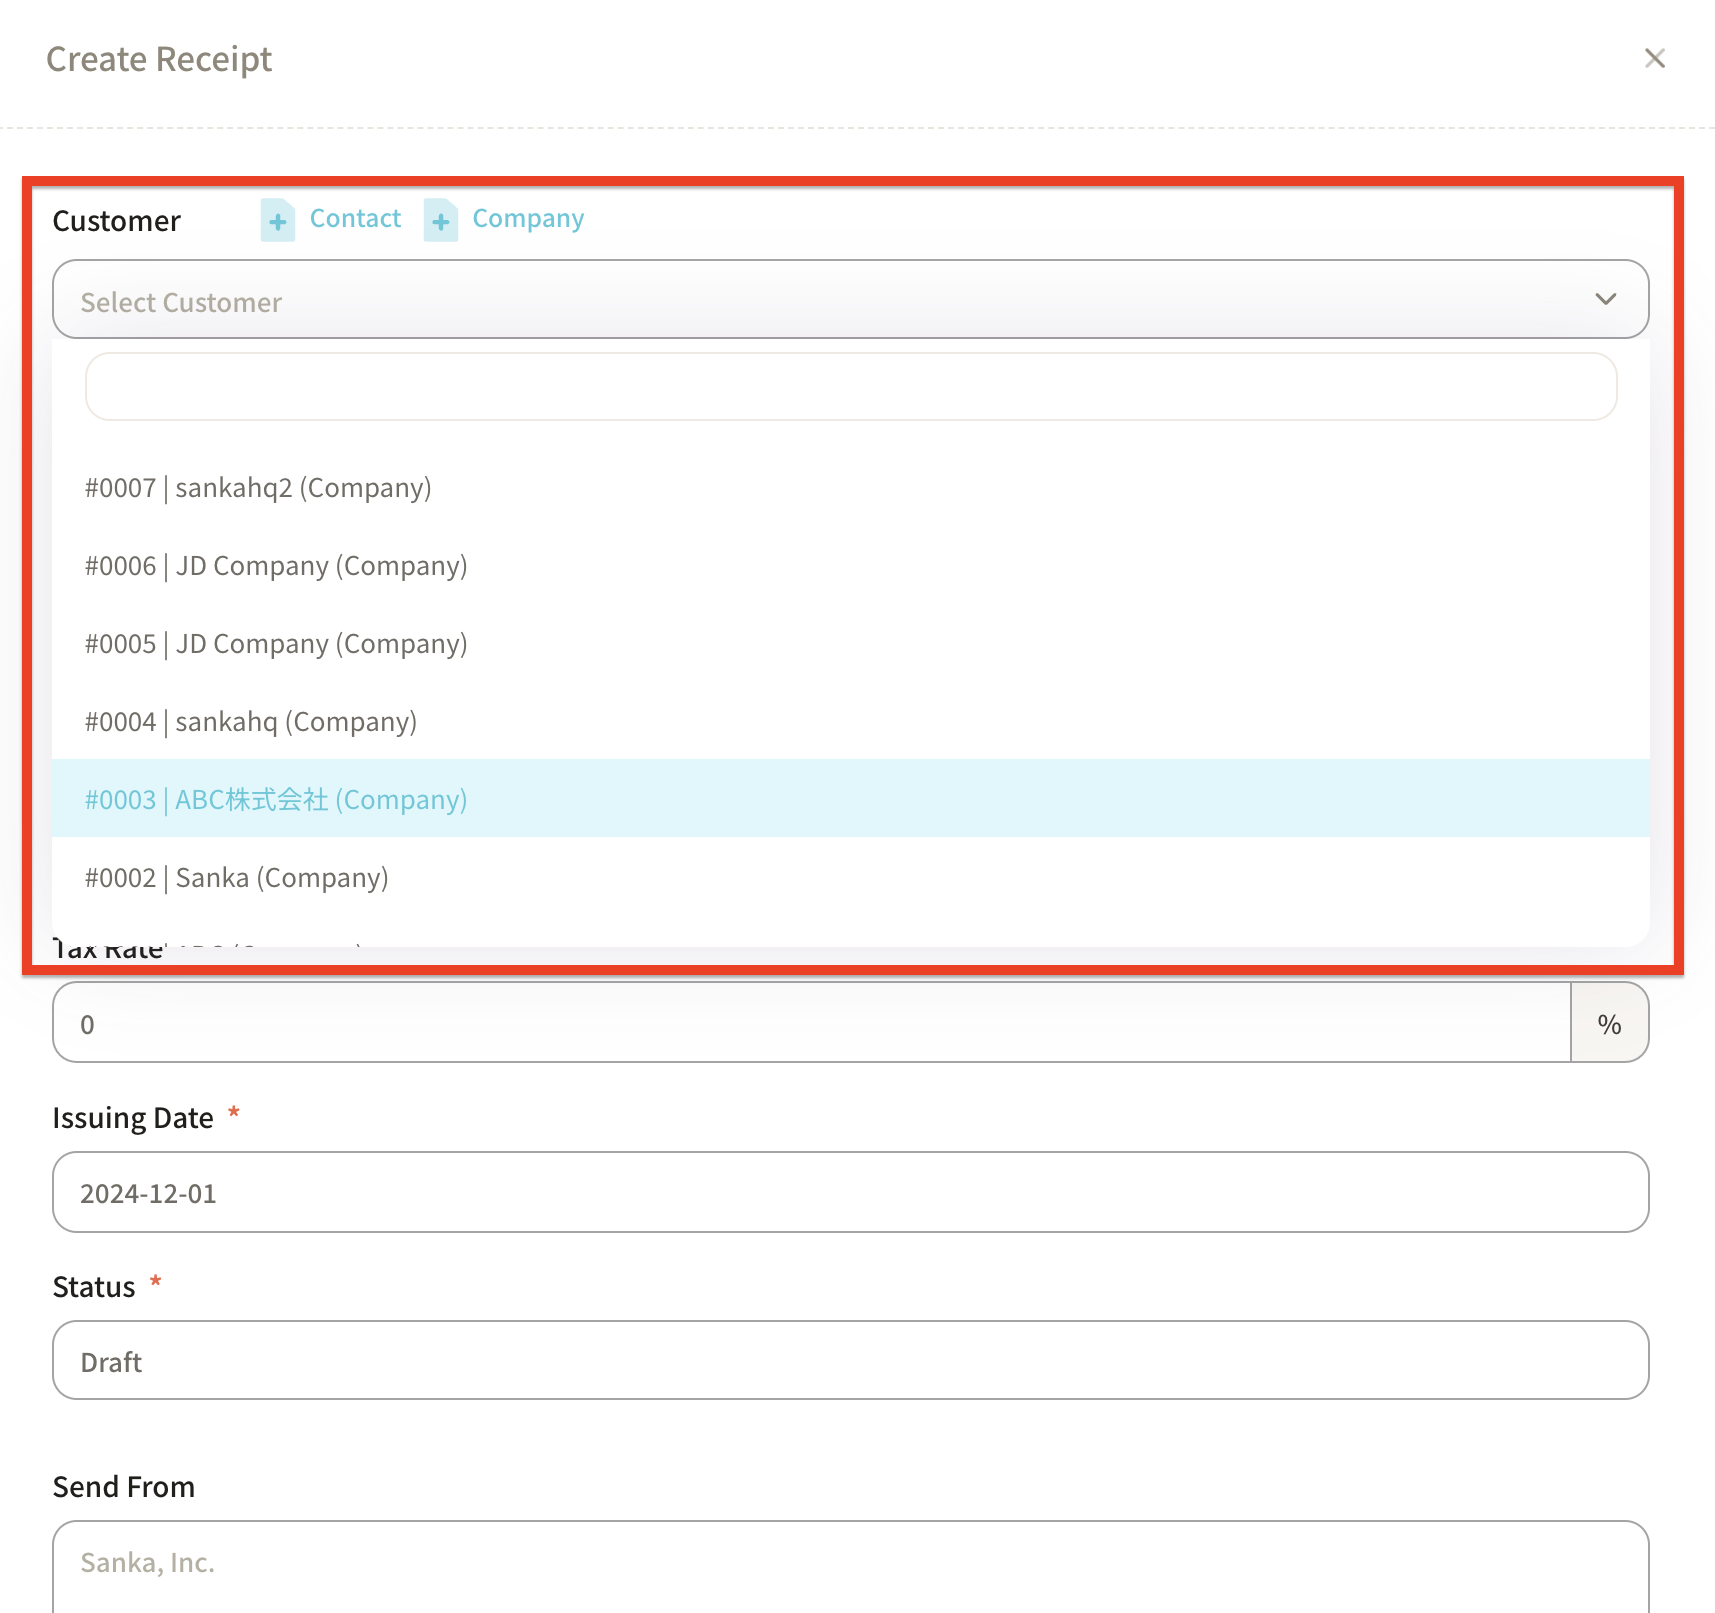Viewport: 1715px width, 1613px height.
Task: Select customer #0005 JD Company
Action: point(276,644)
